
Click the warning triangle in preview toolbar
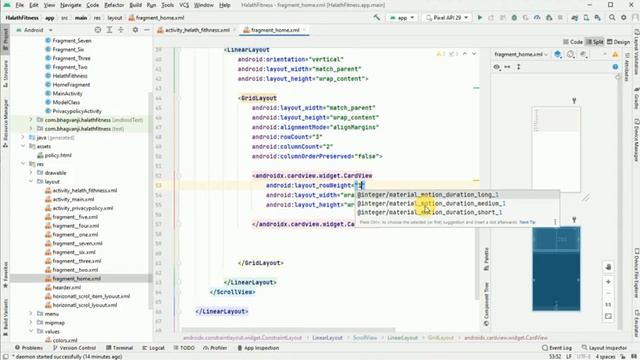(x=615, y=54)
